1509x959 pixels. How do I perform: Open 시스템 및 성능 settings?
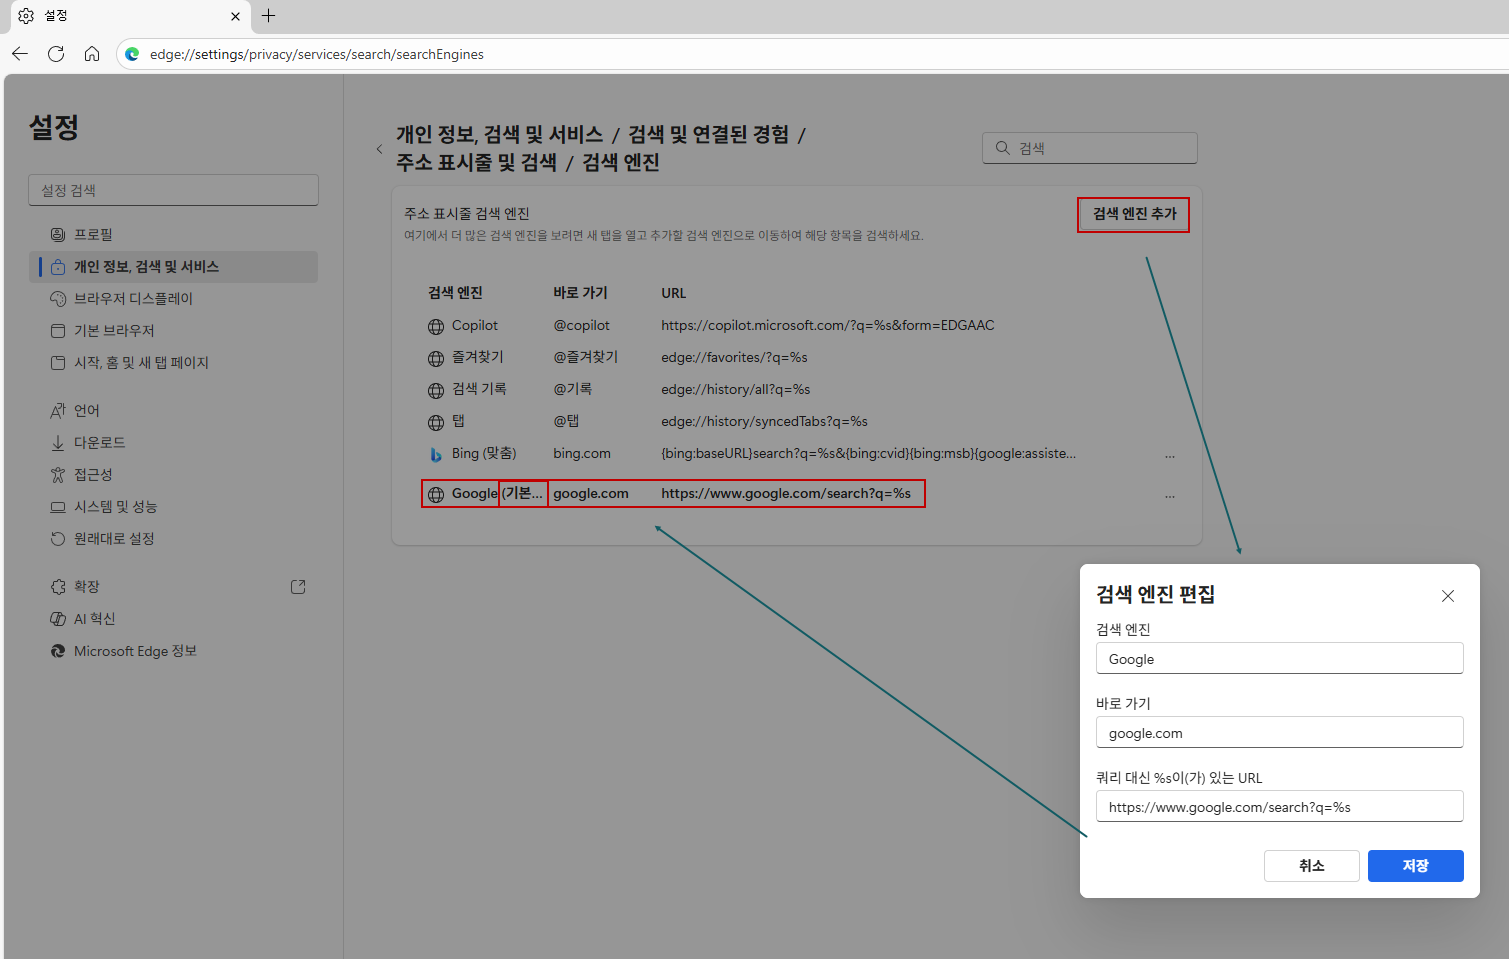(174, 506)
